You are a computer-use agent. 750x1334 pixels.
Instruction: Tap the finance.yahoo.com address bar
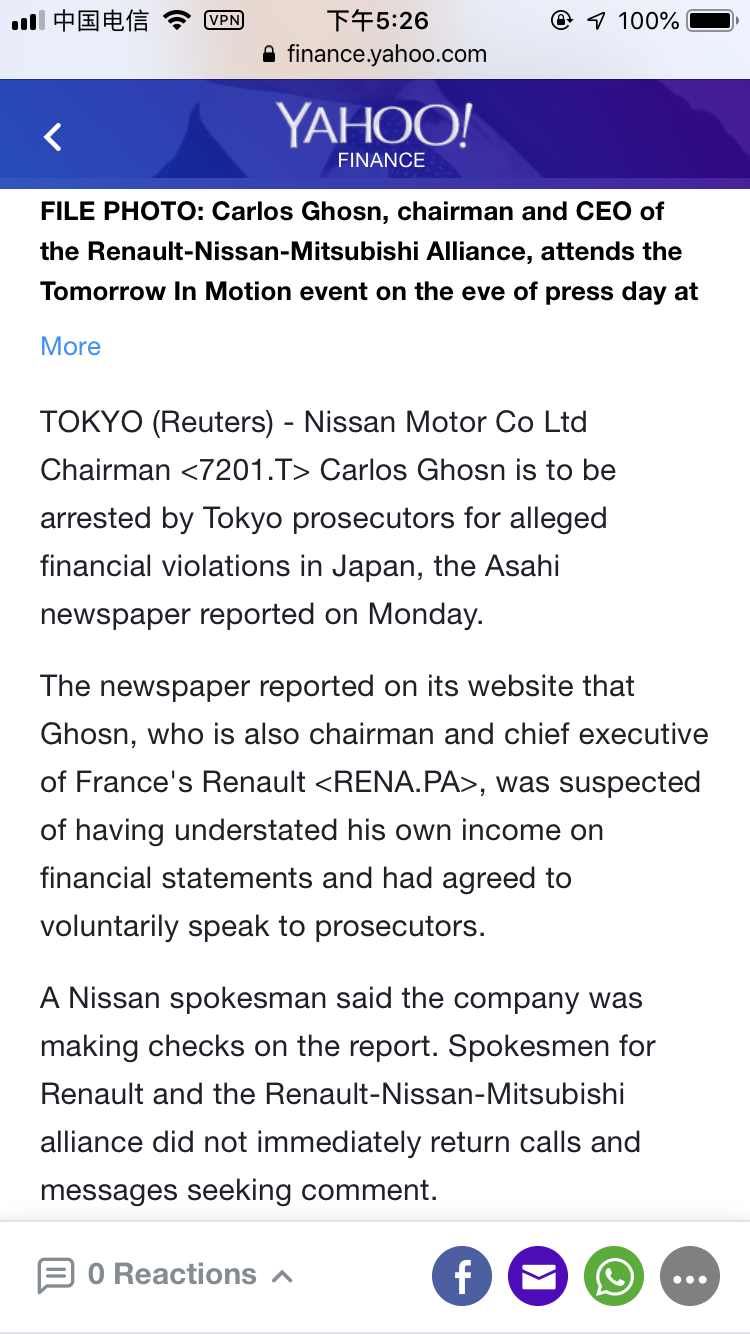[375, 54]
